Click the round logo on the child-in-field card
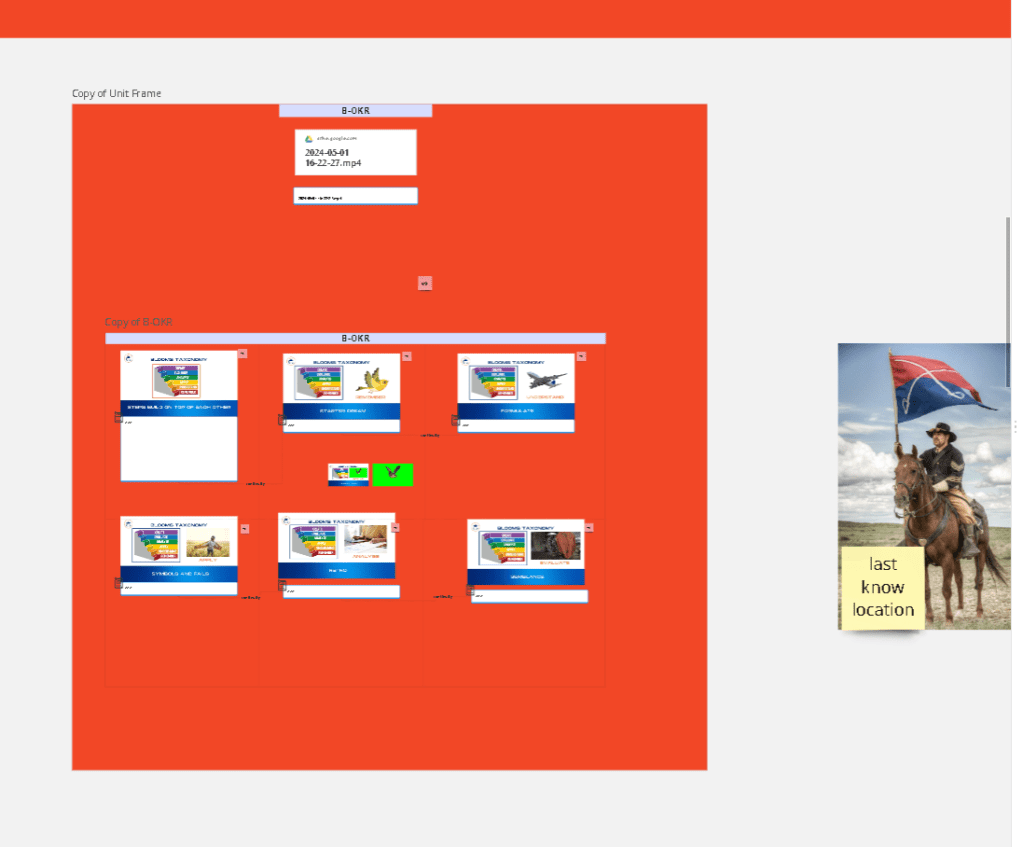Viewport: 1023px width, 847px height. coord(129,523)
